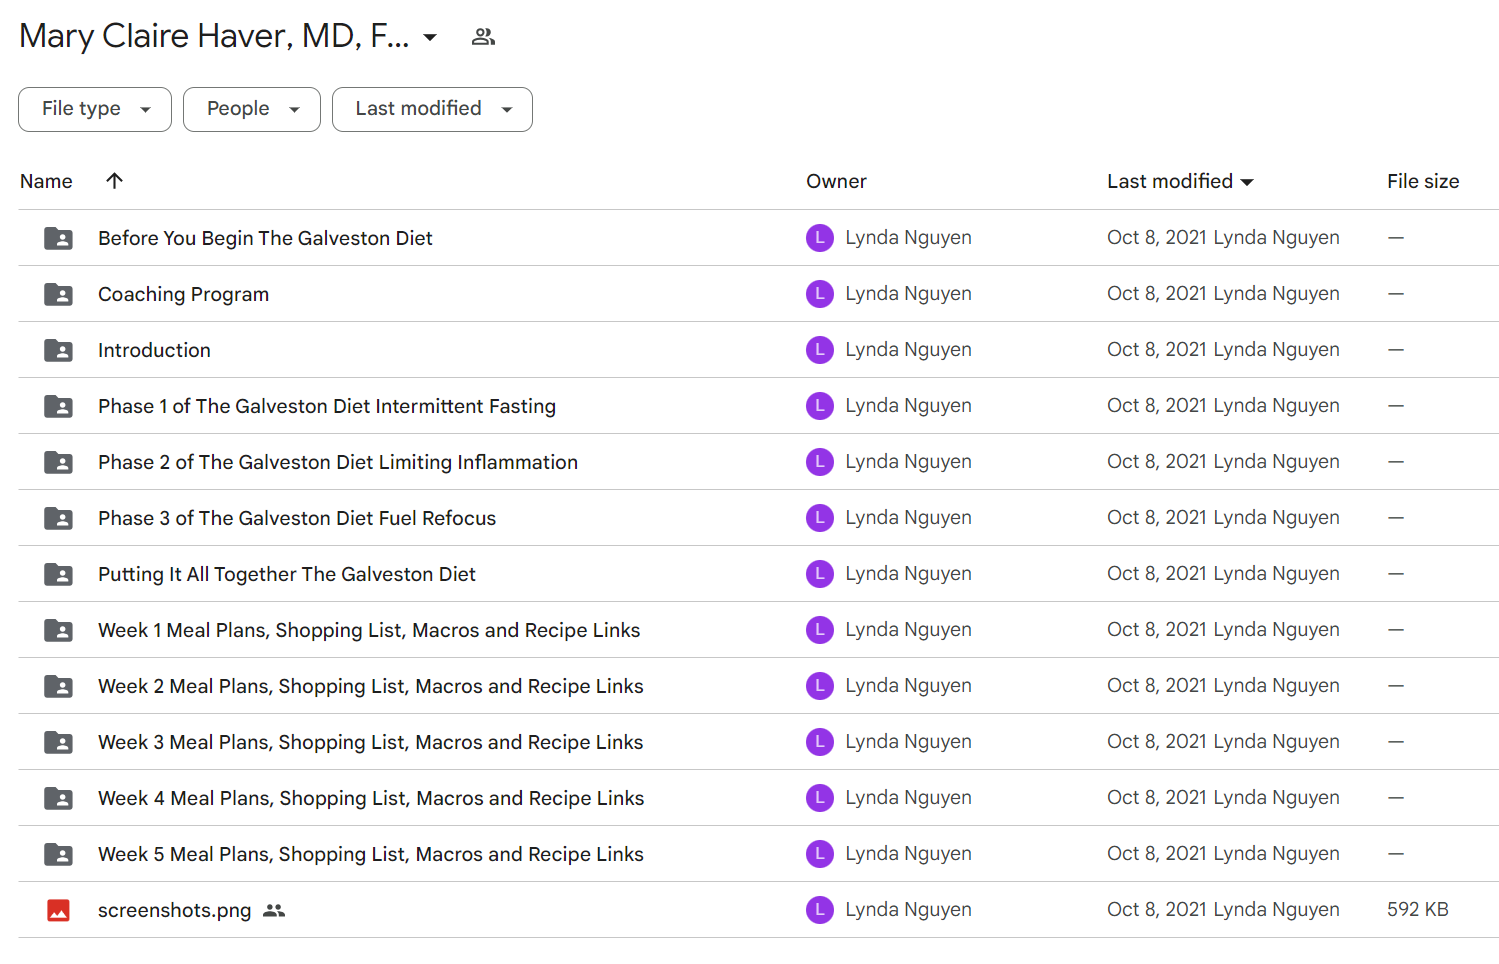Click the Before You Begin folder icon
Screen dimensions: 1499x964
(58, 238)
